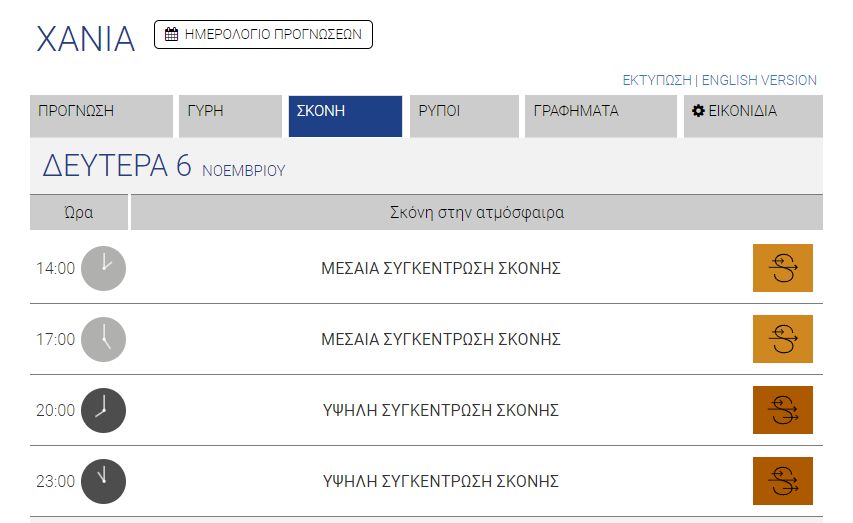This screenshot has height=523, width=853.
Task: Click the 14:00 dust icon
Action: (x=782, y=268)
